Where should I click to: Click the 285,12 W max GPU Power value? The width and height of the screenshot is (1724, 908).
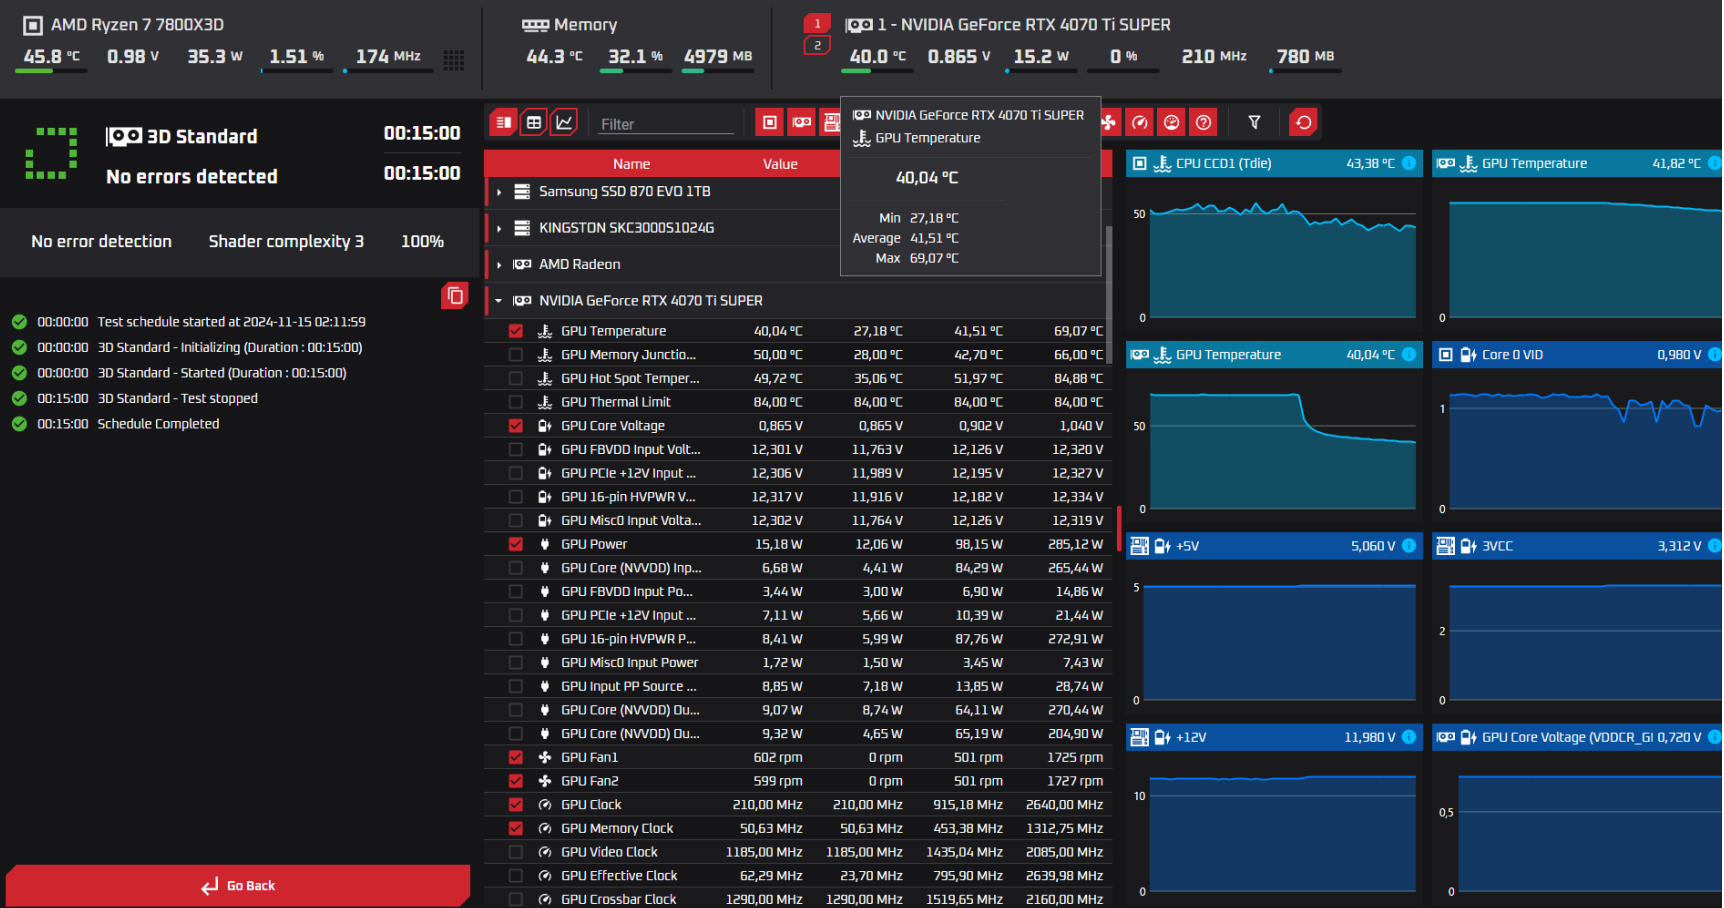pyautogui.click(x=1075, y=544)
